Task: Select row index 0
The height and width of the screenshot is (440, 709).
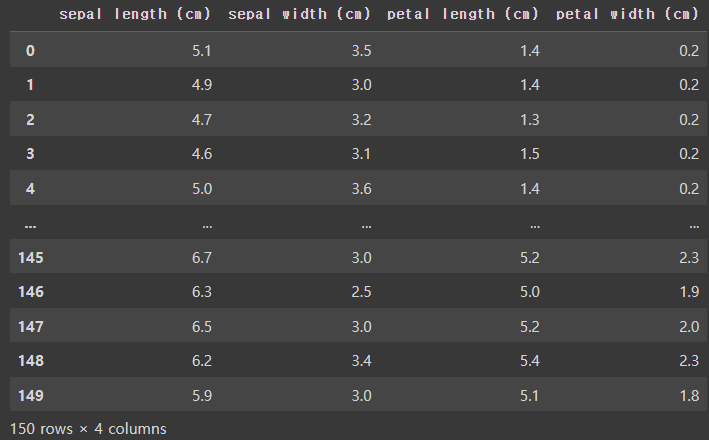Action: point(30,51)
